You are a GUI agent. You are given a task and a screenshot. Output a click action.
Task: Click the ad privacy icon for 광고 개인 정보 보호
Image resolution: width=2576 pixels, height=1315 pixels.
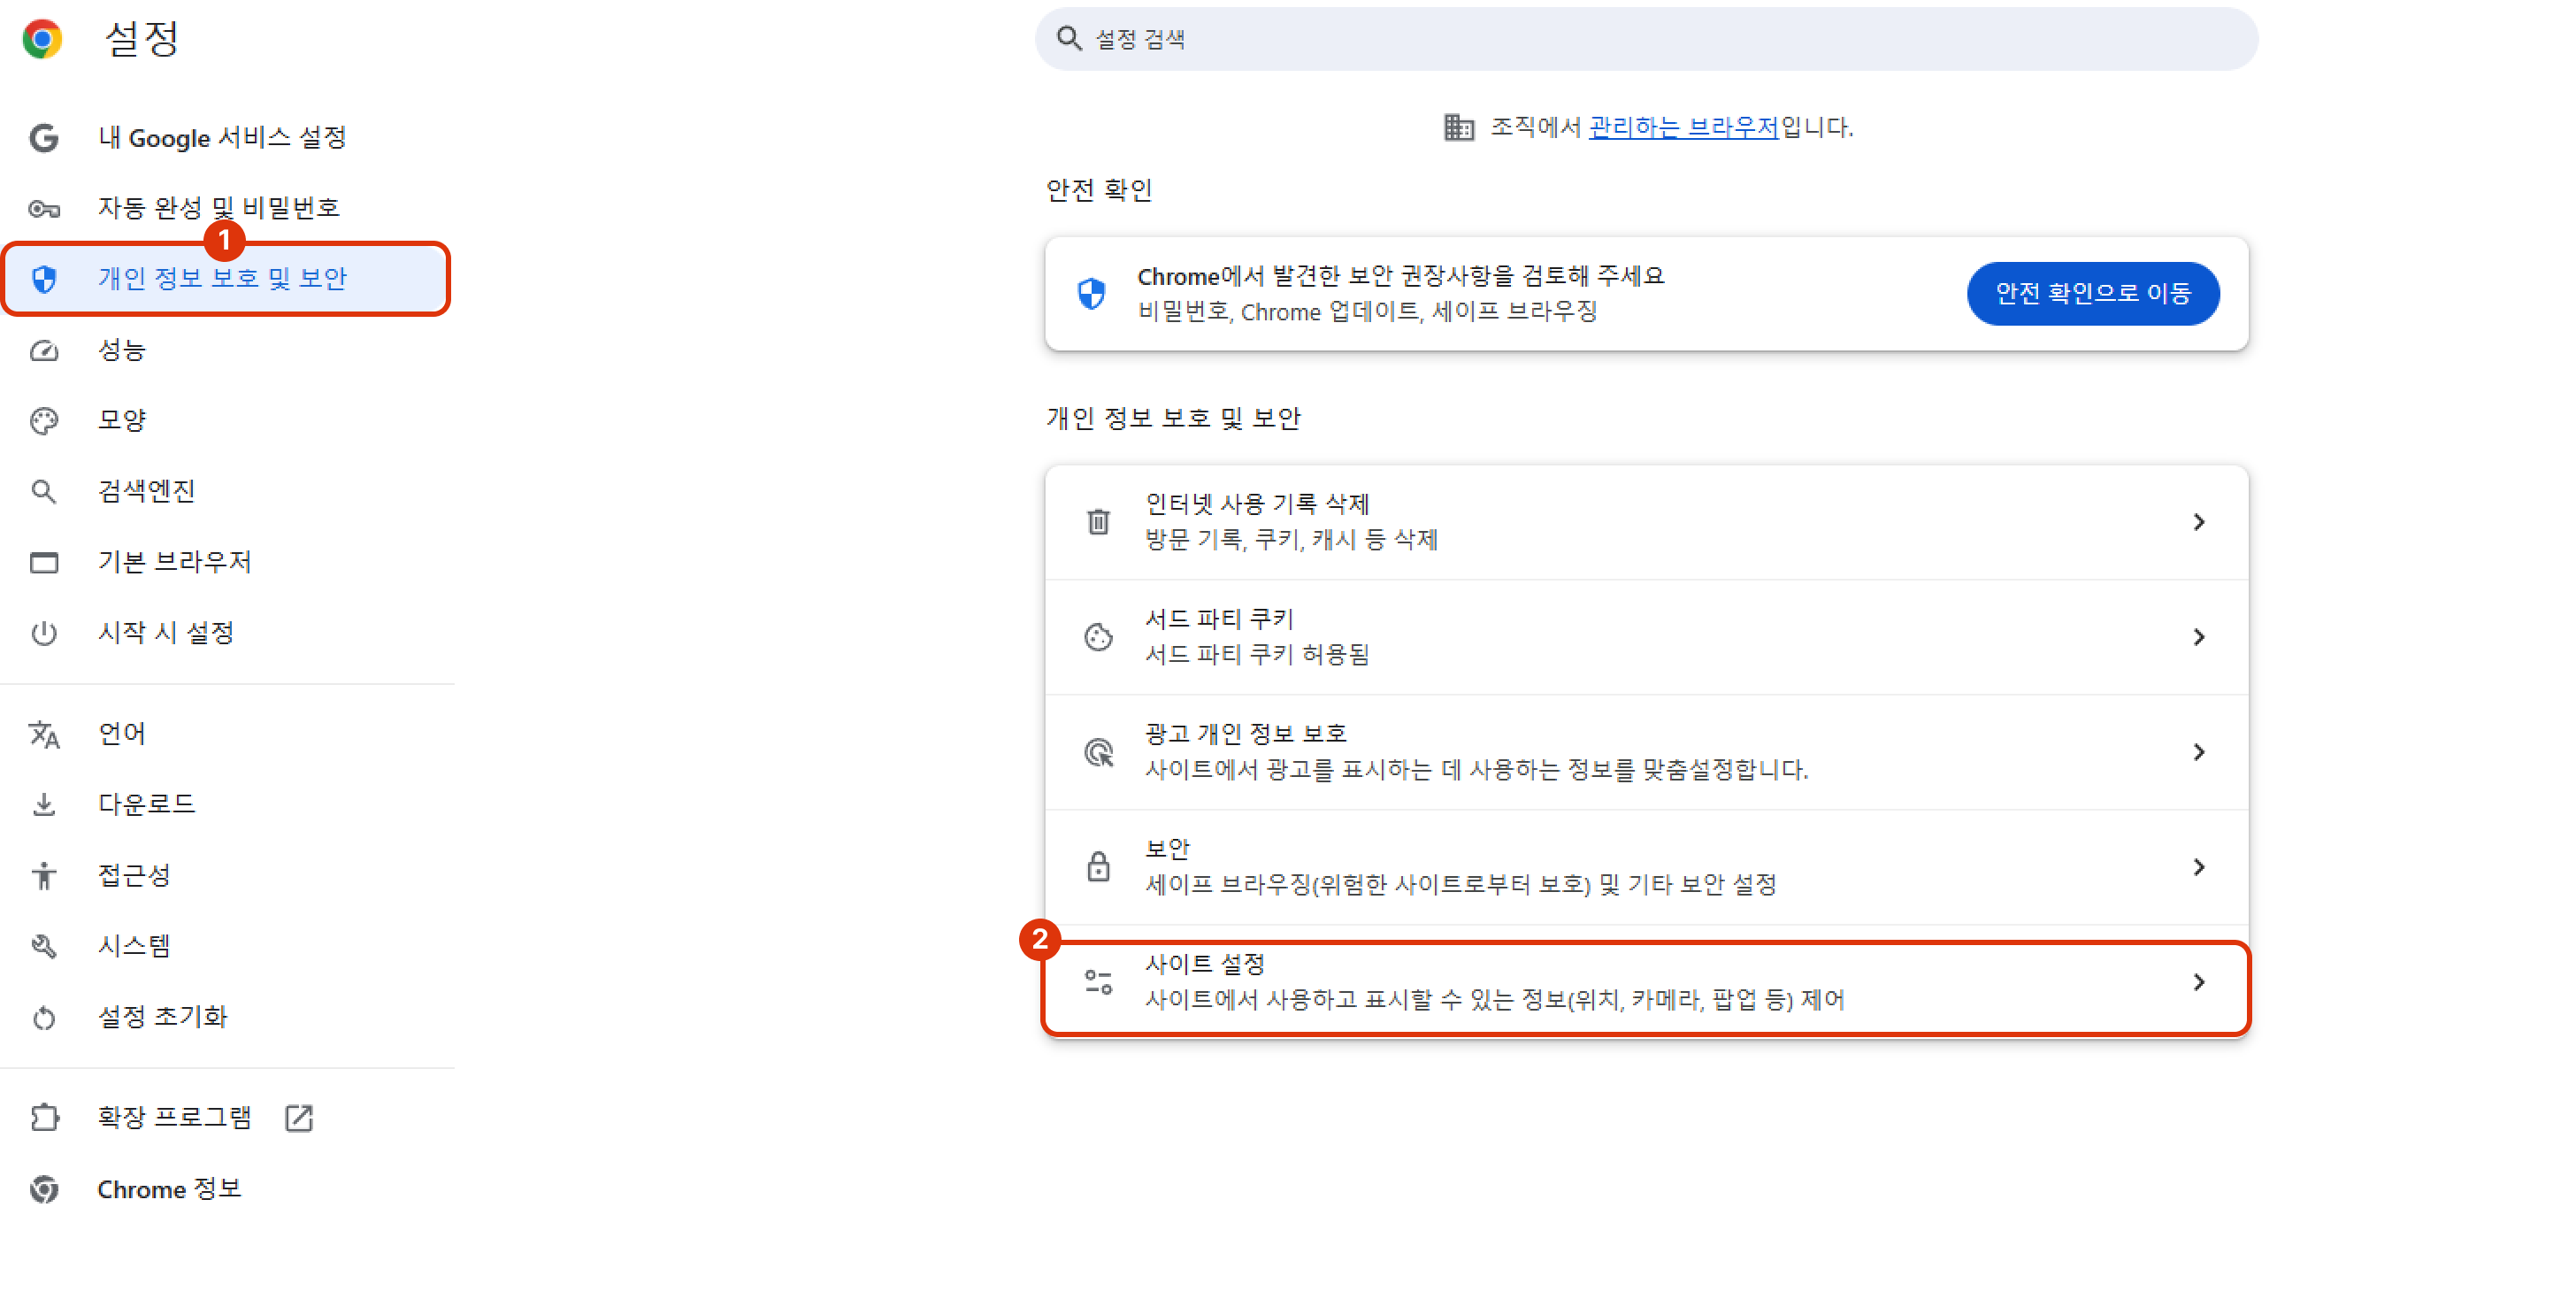point(1098,752)
